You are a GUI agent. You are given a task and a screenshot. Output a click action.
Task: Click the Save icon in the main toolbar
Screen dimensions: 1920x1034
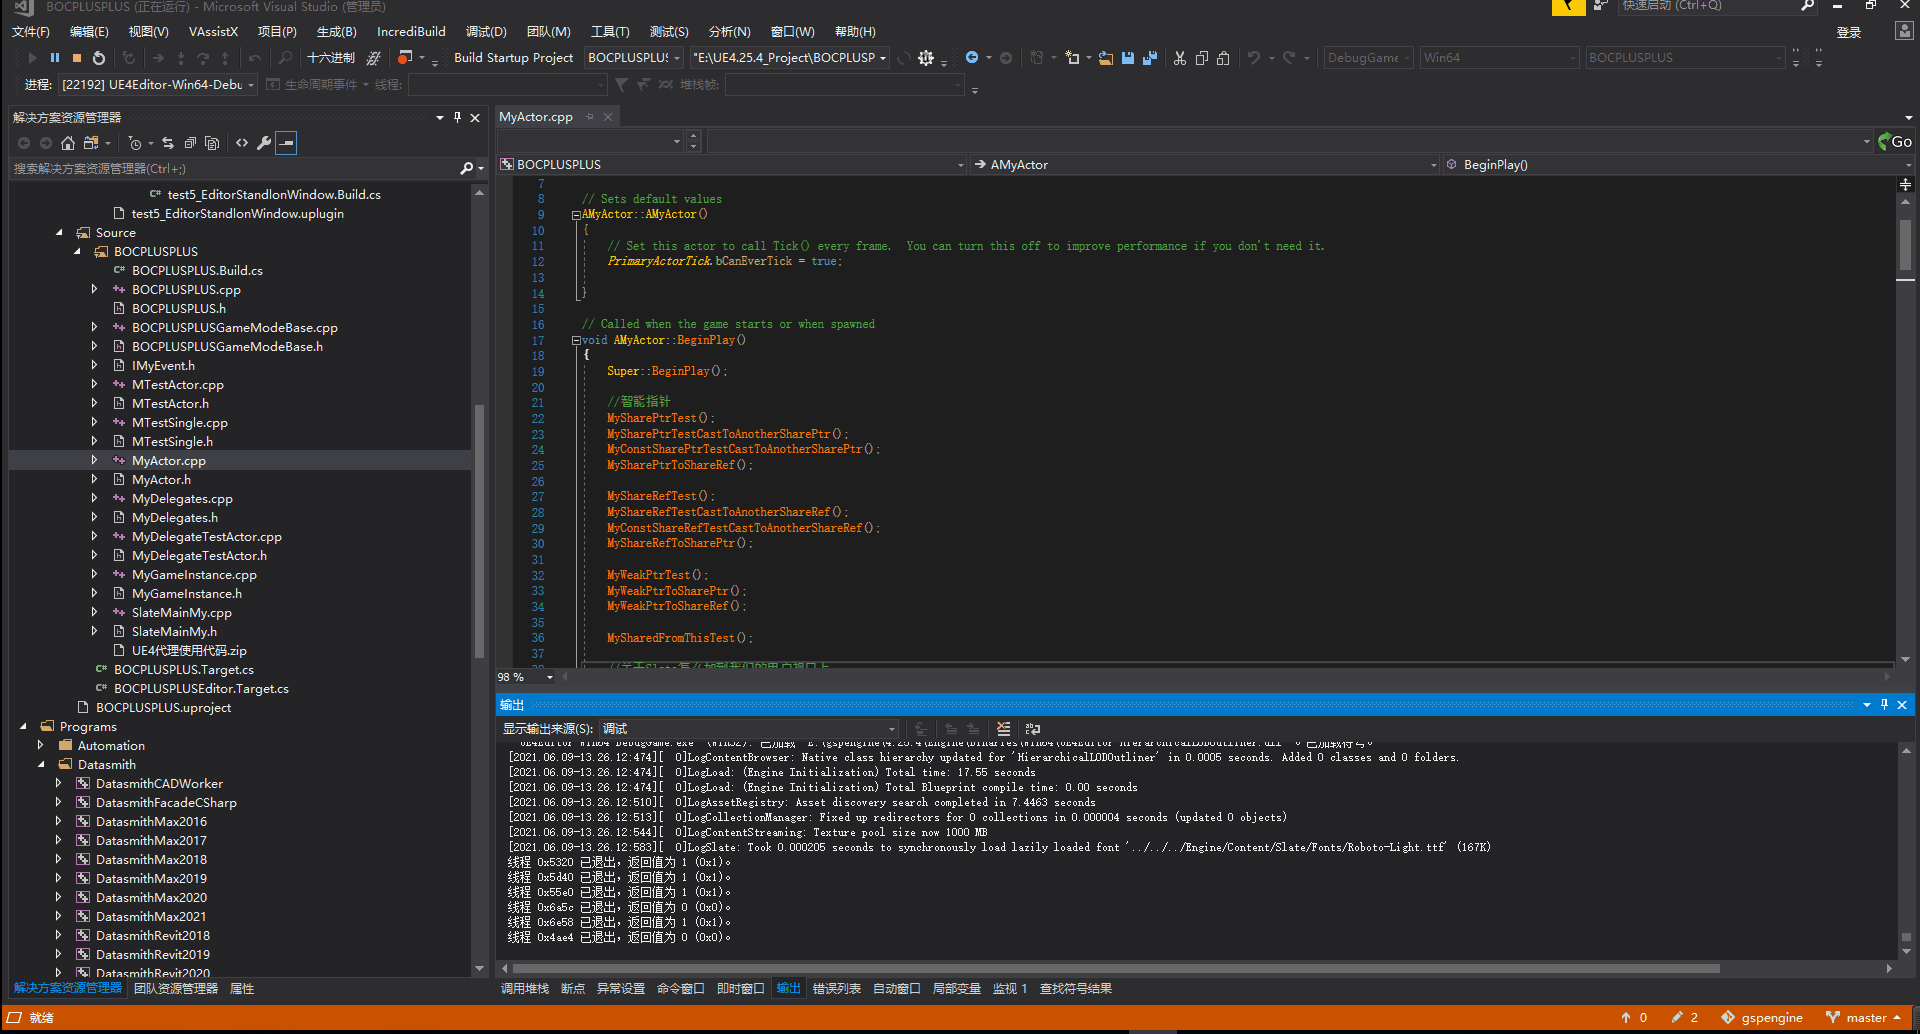(x=1128, y=58)
